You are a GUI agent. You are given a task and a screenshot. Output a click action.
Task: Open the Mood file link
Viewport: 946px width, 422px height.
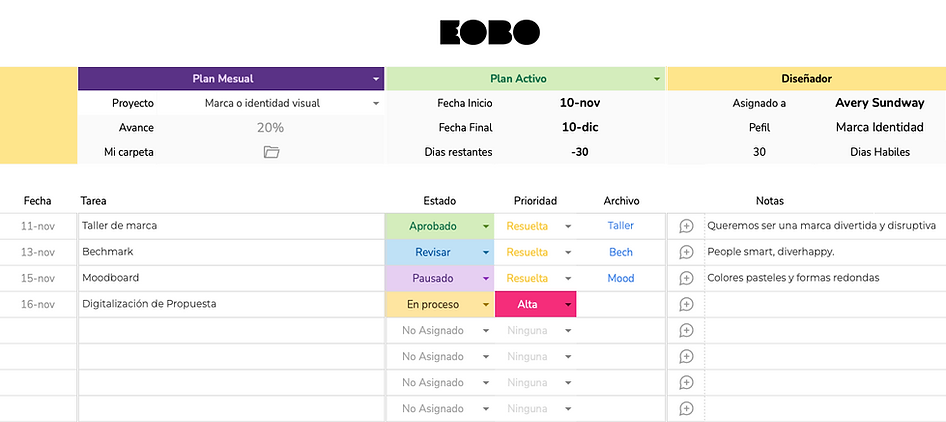click(x=621, y=278)
